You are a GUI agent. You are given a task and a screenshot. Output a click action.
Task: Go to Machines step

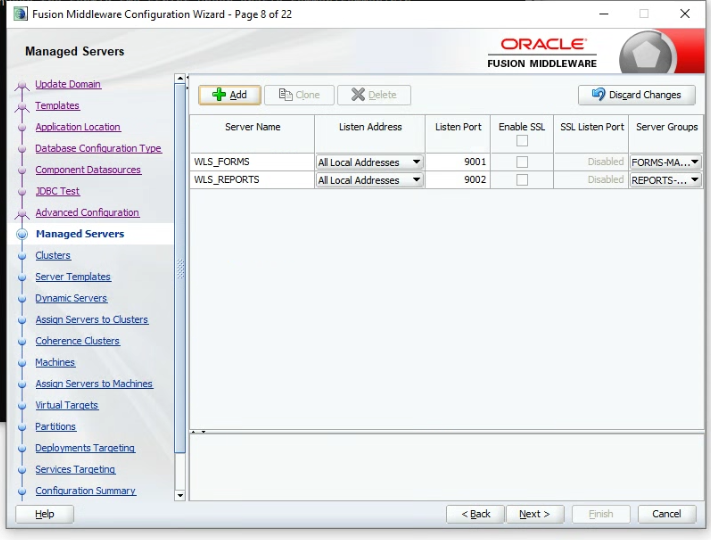point(55,362)
